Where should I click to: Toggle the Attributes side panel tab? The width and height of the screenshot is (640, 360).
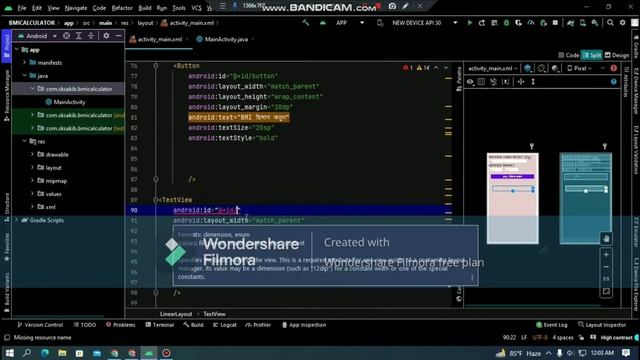point(626,82)
